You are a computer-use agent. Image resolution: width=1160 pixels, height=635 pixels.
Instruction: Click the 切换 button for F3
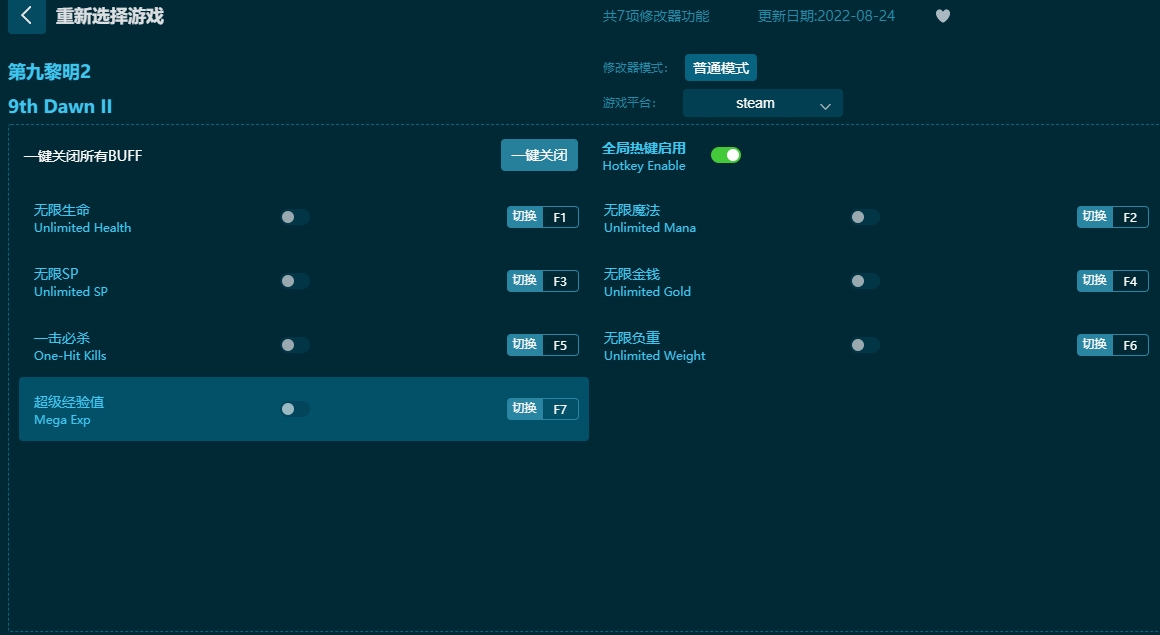pos(525,280)
